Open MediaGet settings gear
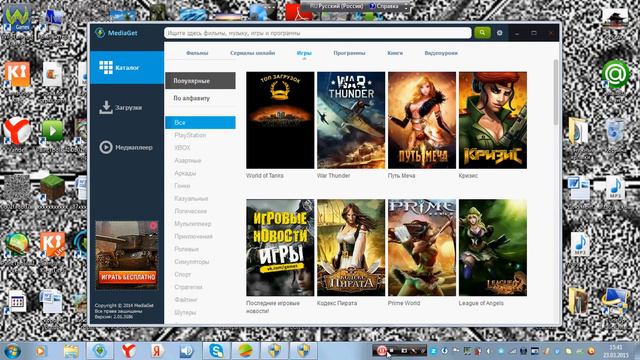Image resolution: width=640 pixels, height=360 pixels. pos(500,33)
